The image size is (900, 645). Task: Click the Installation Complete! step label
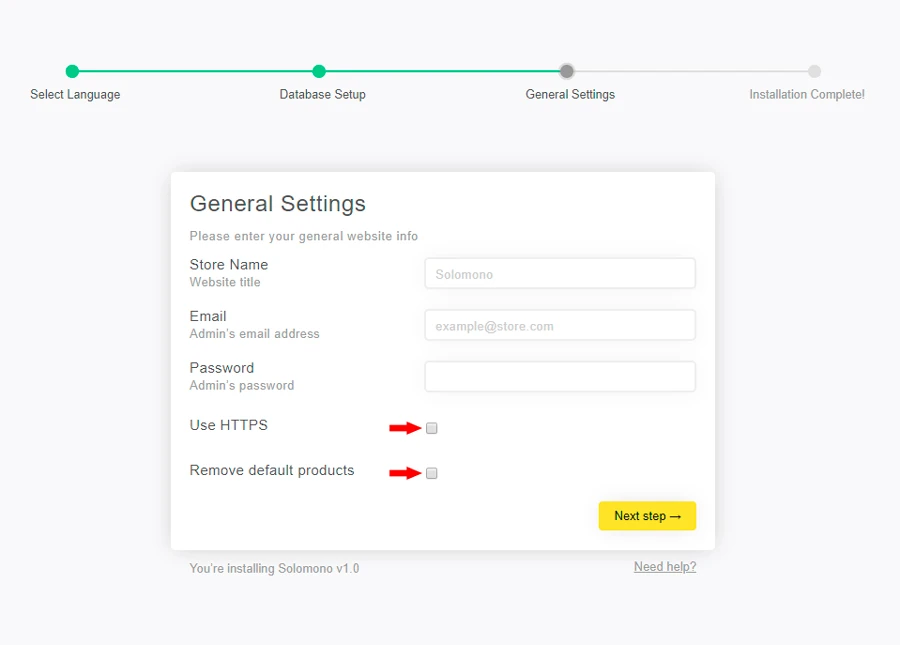(x=807, y=95)
